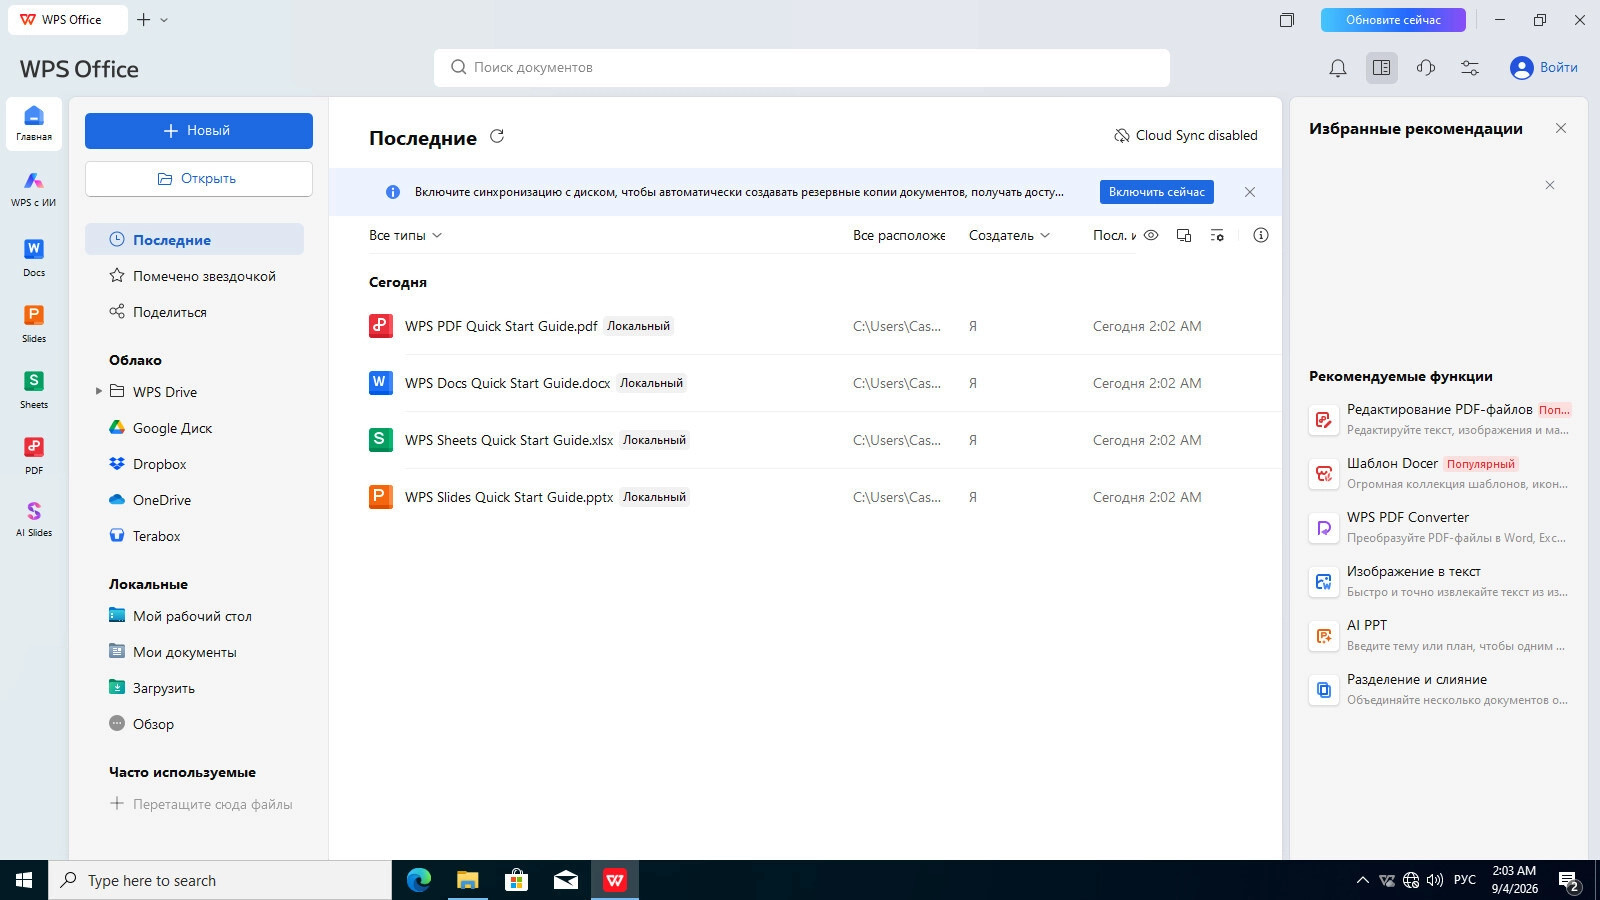Open Sheets from the left sidebar
The height and width of the screenshot is (900, 1600).
34,389
